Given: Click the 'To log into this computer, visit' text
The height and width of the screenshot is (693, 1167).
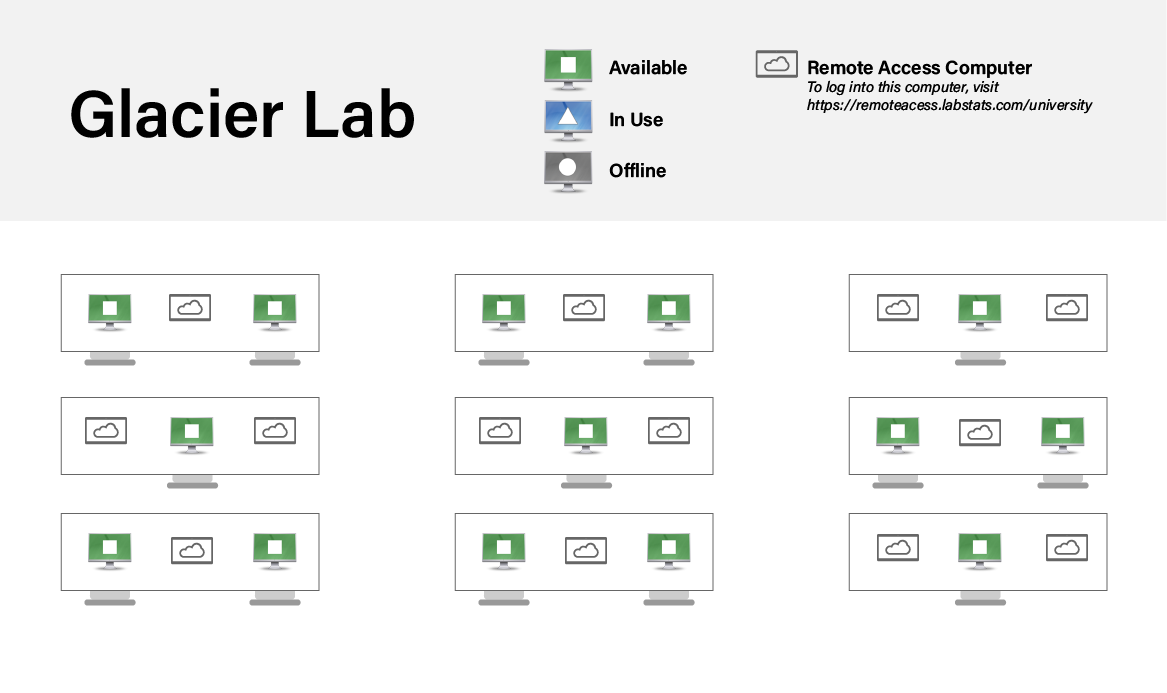Looking at the screenshot, I should coord(902,87).
